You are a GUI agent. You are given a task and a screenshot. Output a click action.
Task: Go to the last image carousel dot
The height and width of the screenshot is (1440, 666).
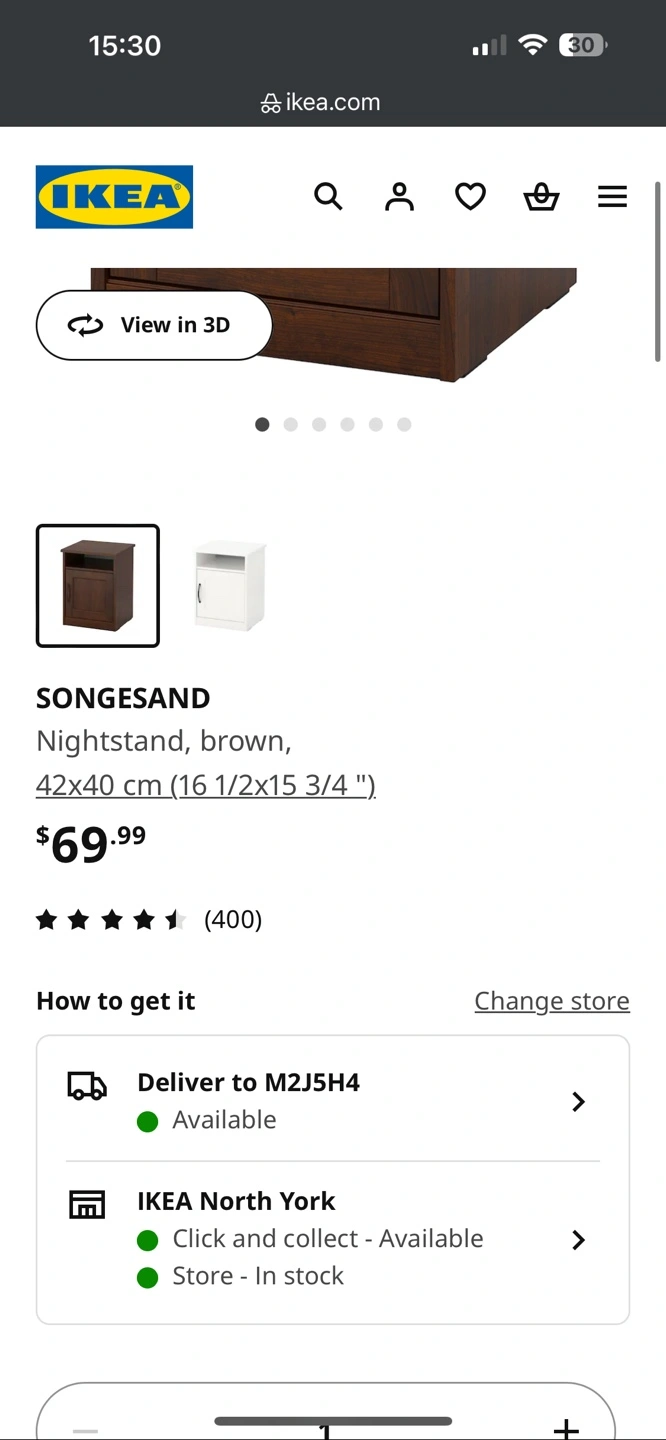coord(404,424)
